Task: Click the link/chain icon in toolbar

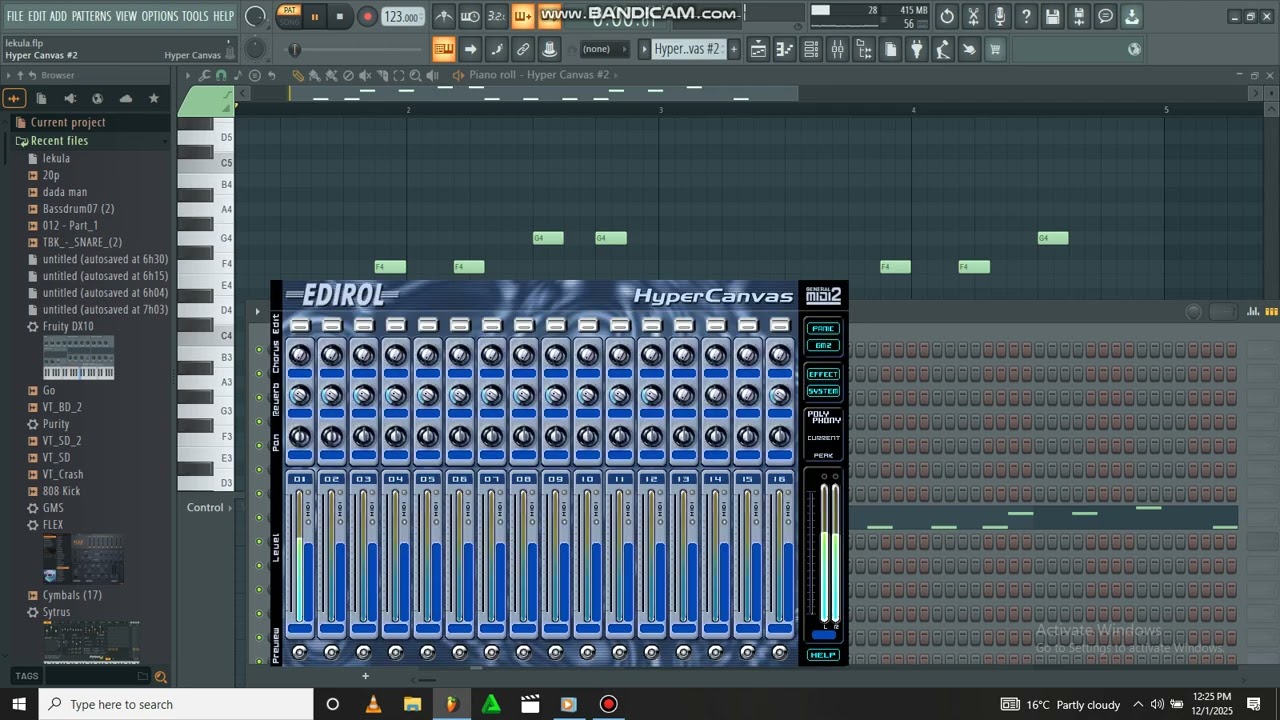Action: tap(523, 49)
